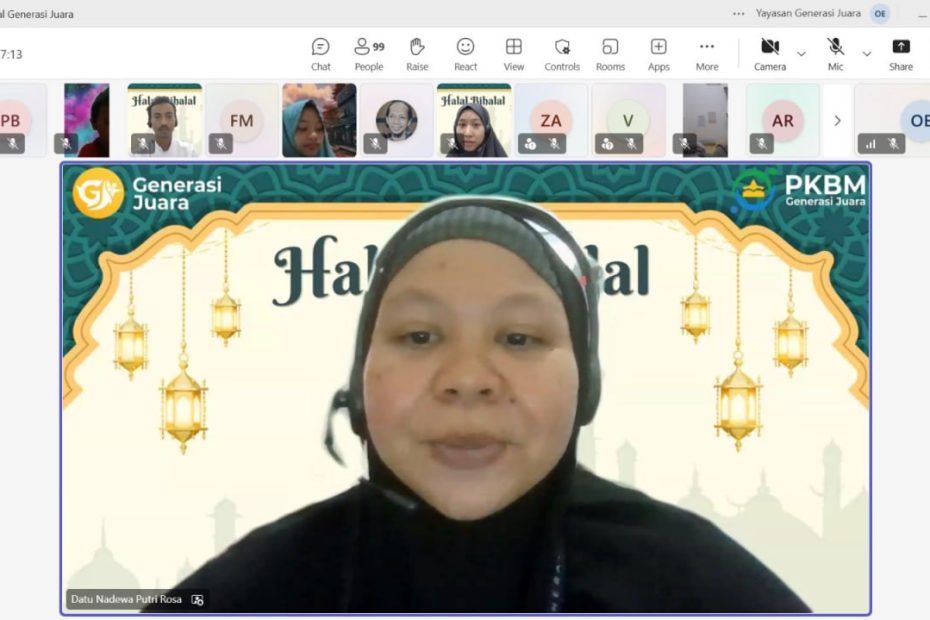This screenshot has width=930, height=620.
Task: Click the Datu Nadewa Putri Rosa name label
Action: 127,600
